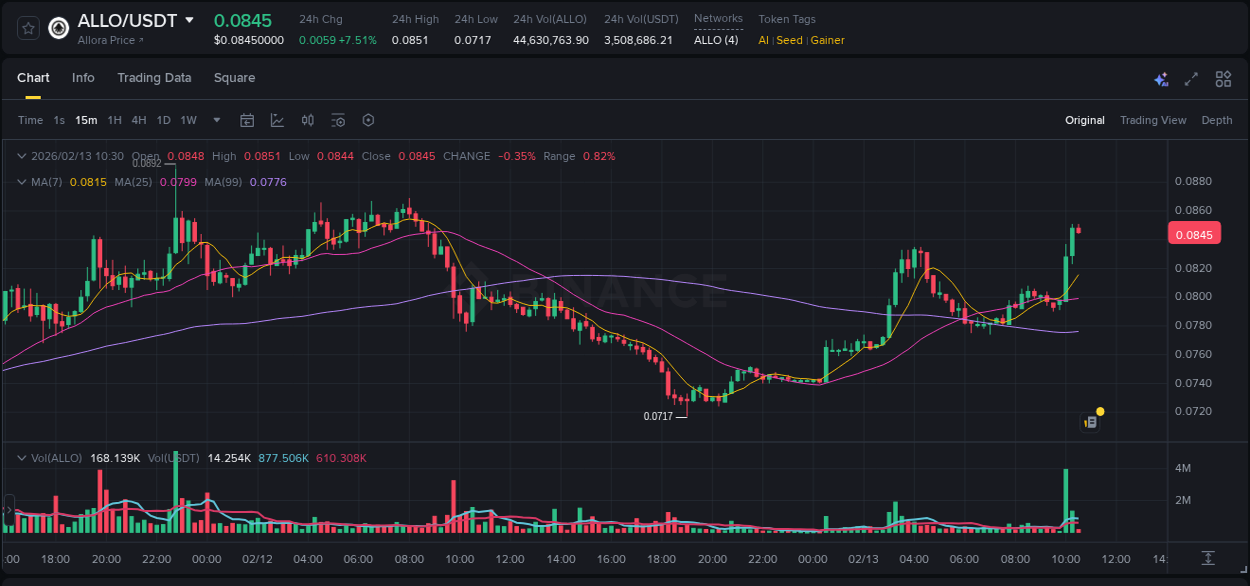Toggle the favorite star for ALLO/USDT
This screenshot has height=586, width=1250.
click(x=27, y=28)
